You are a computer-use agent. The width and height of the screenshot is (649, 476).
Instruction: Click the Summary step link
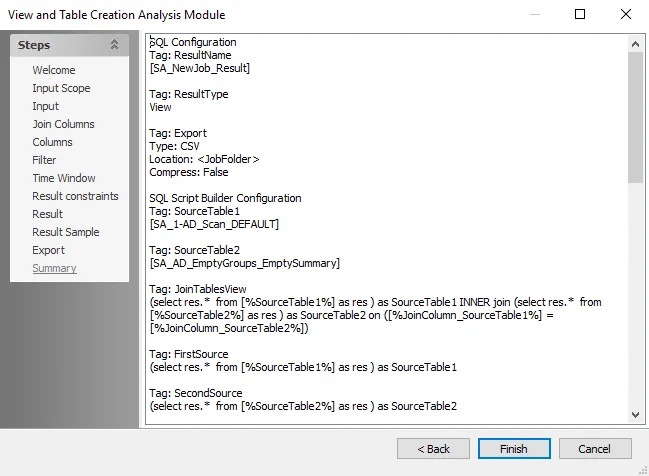pyautogui.click(x=54, y=268)
